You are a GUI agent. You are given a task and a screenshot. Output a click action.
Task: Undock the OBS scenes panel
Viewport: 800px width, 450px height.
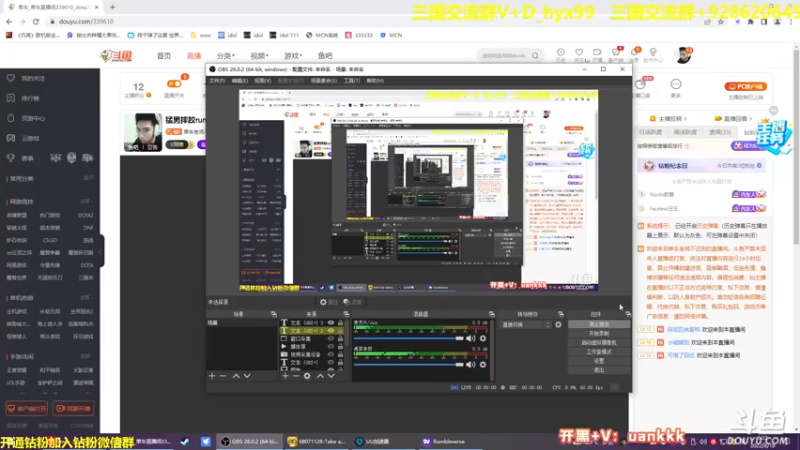[x=273, y=314]
